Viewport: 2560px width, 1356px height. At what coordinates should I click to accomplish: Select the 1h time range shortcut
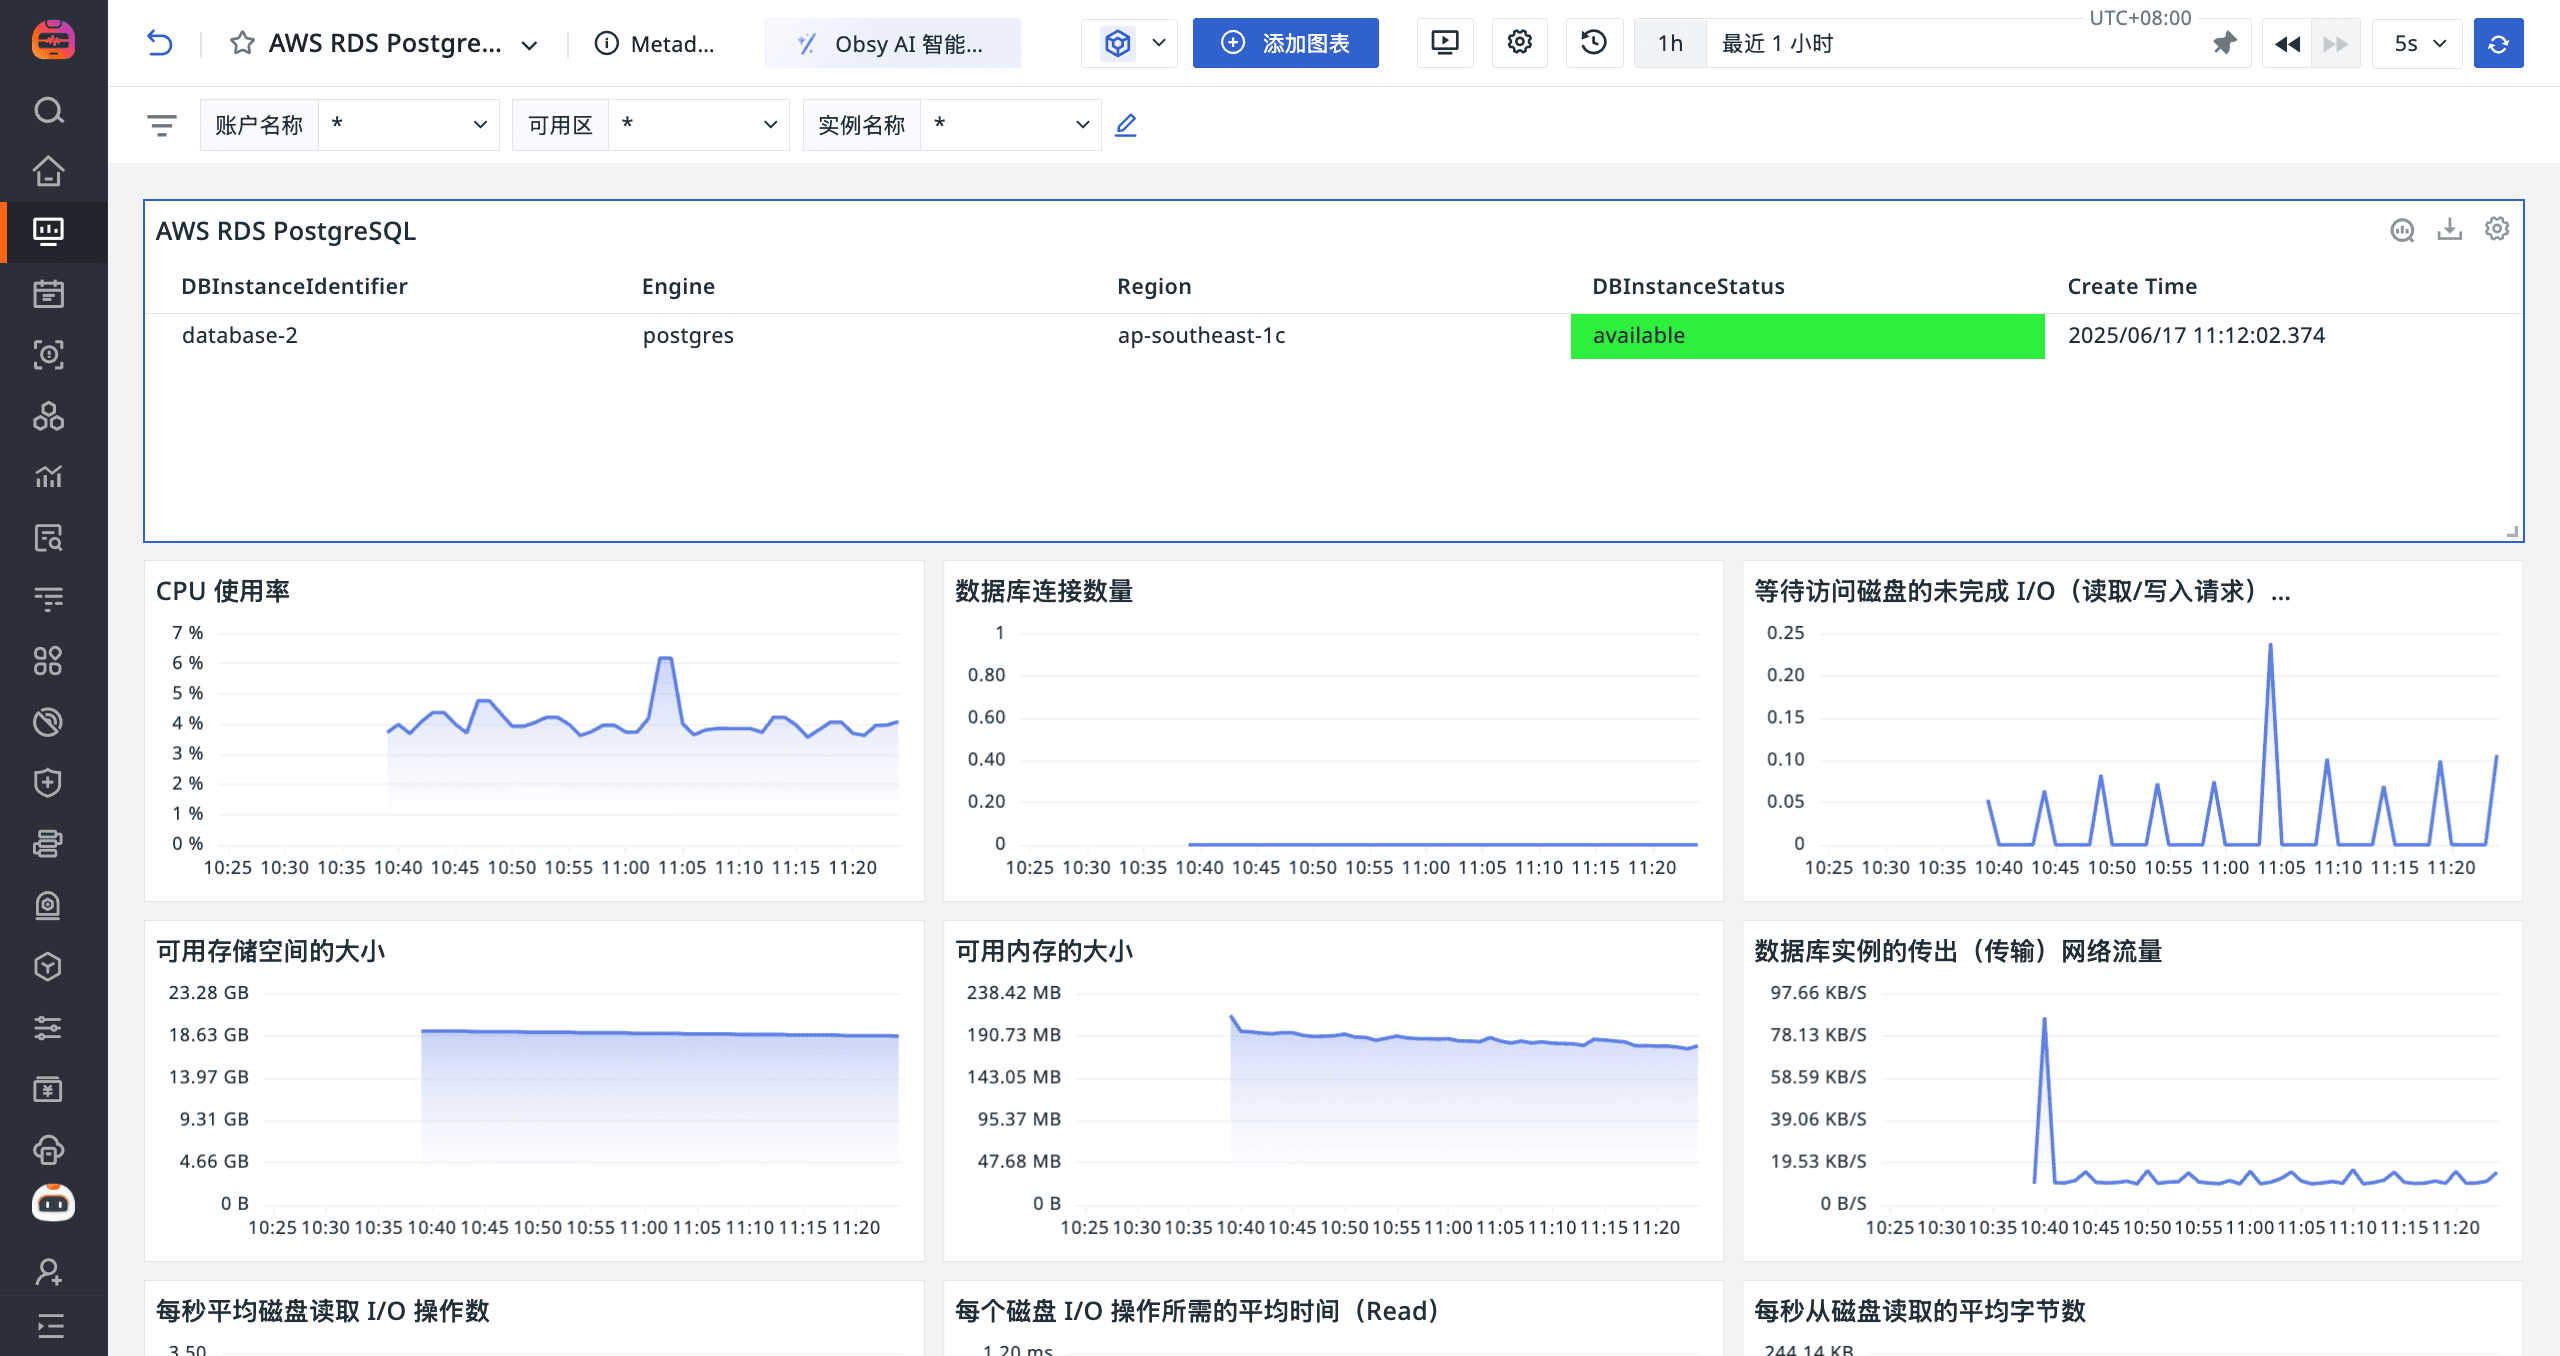(1670, 44)
